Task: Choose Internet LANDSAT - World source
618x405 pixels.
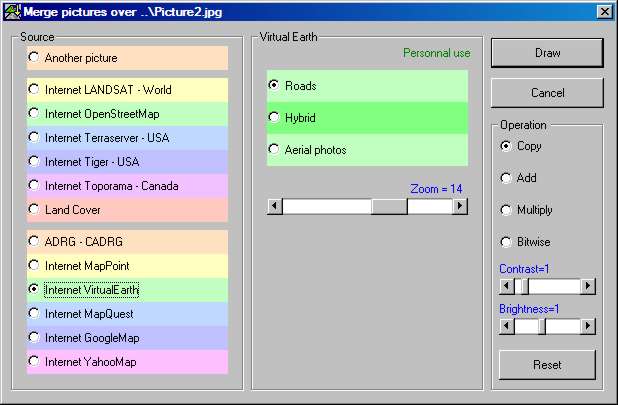Action: click(127, 90)
